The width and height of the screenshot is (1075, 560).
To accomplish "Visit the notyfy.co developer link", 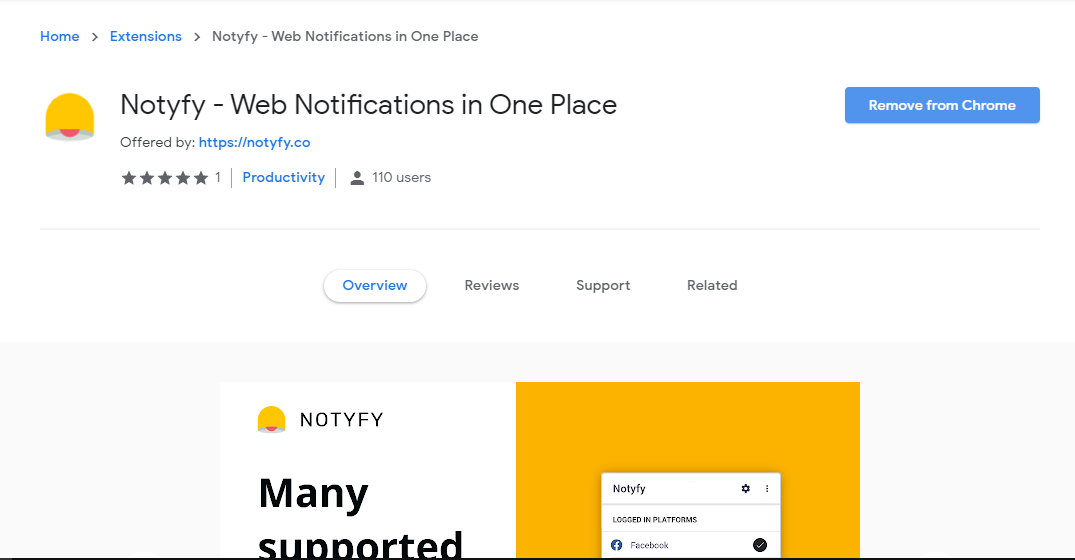I will pos(254,143).
